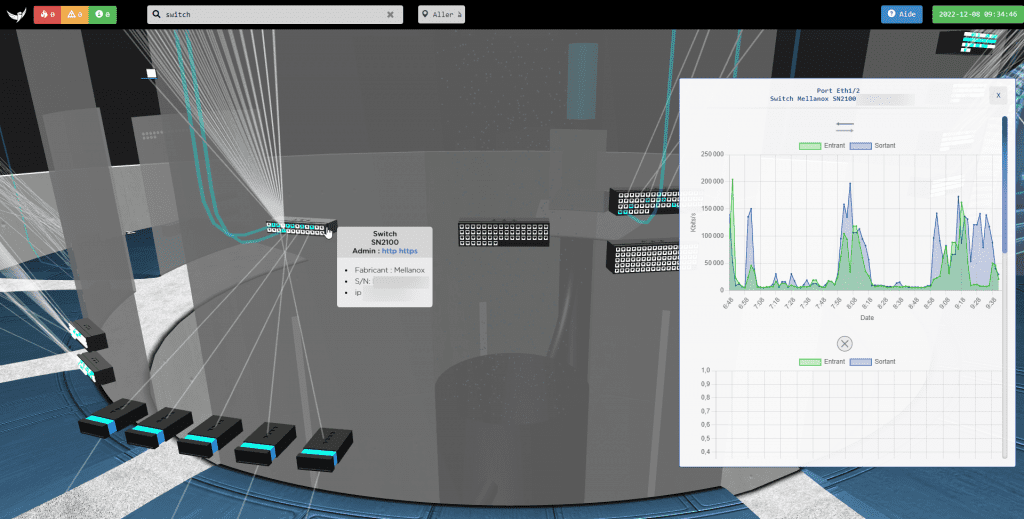Select the middle patch panel switch model
Viewport: 1024px width, 519px height.
504,232
